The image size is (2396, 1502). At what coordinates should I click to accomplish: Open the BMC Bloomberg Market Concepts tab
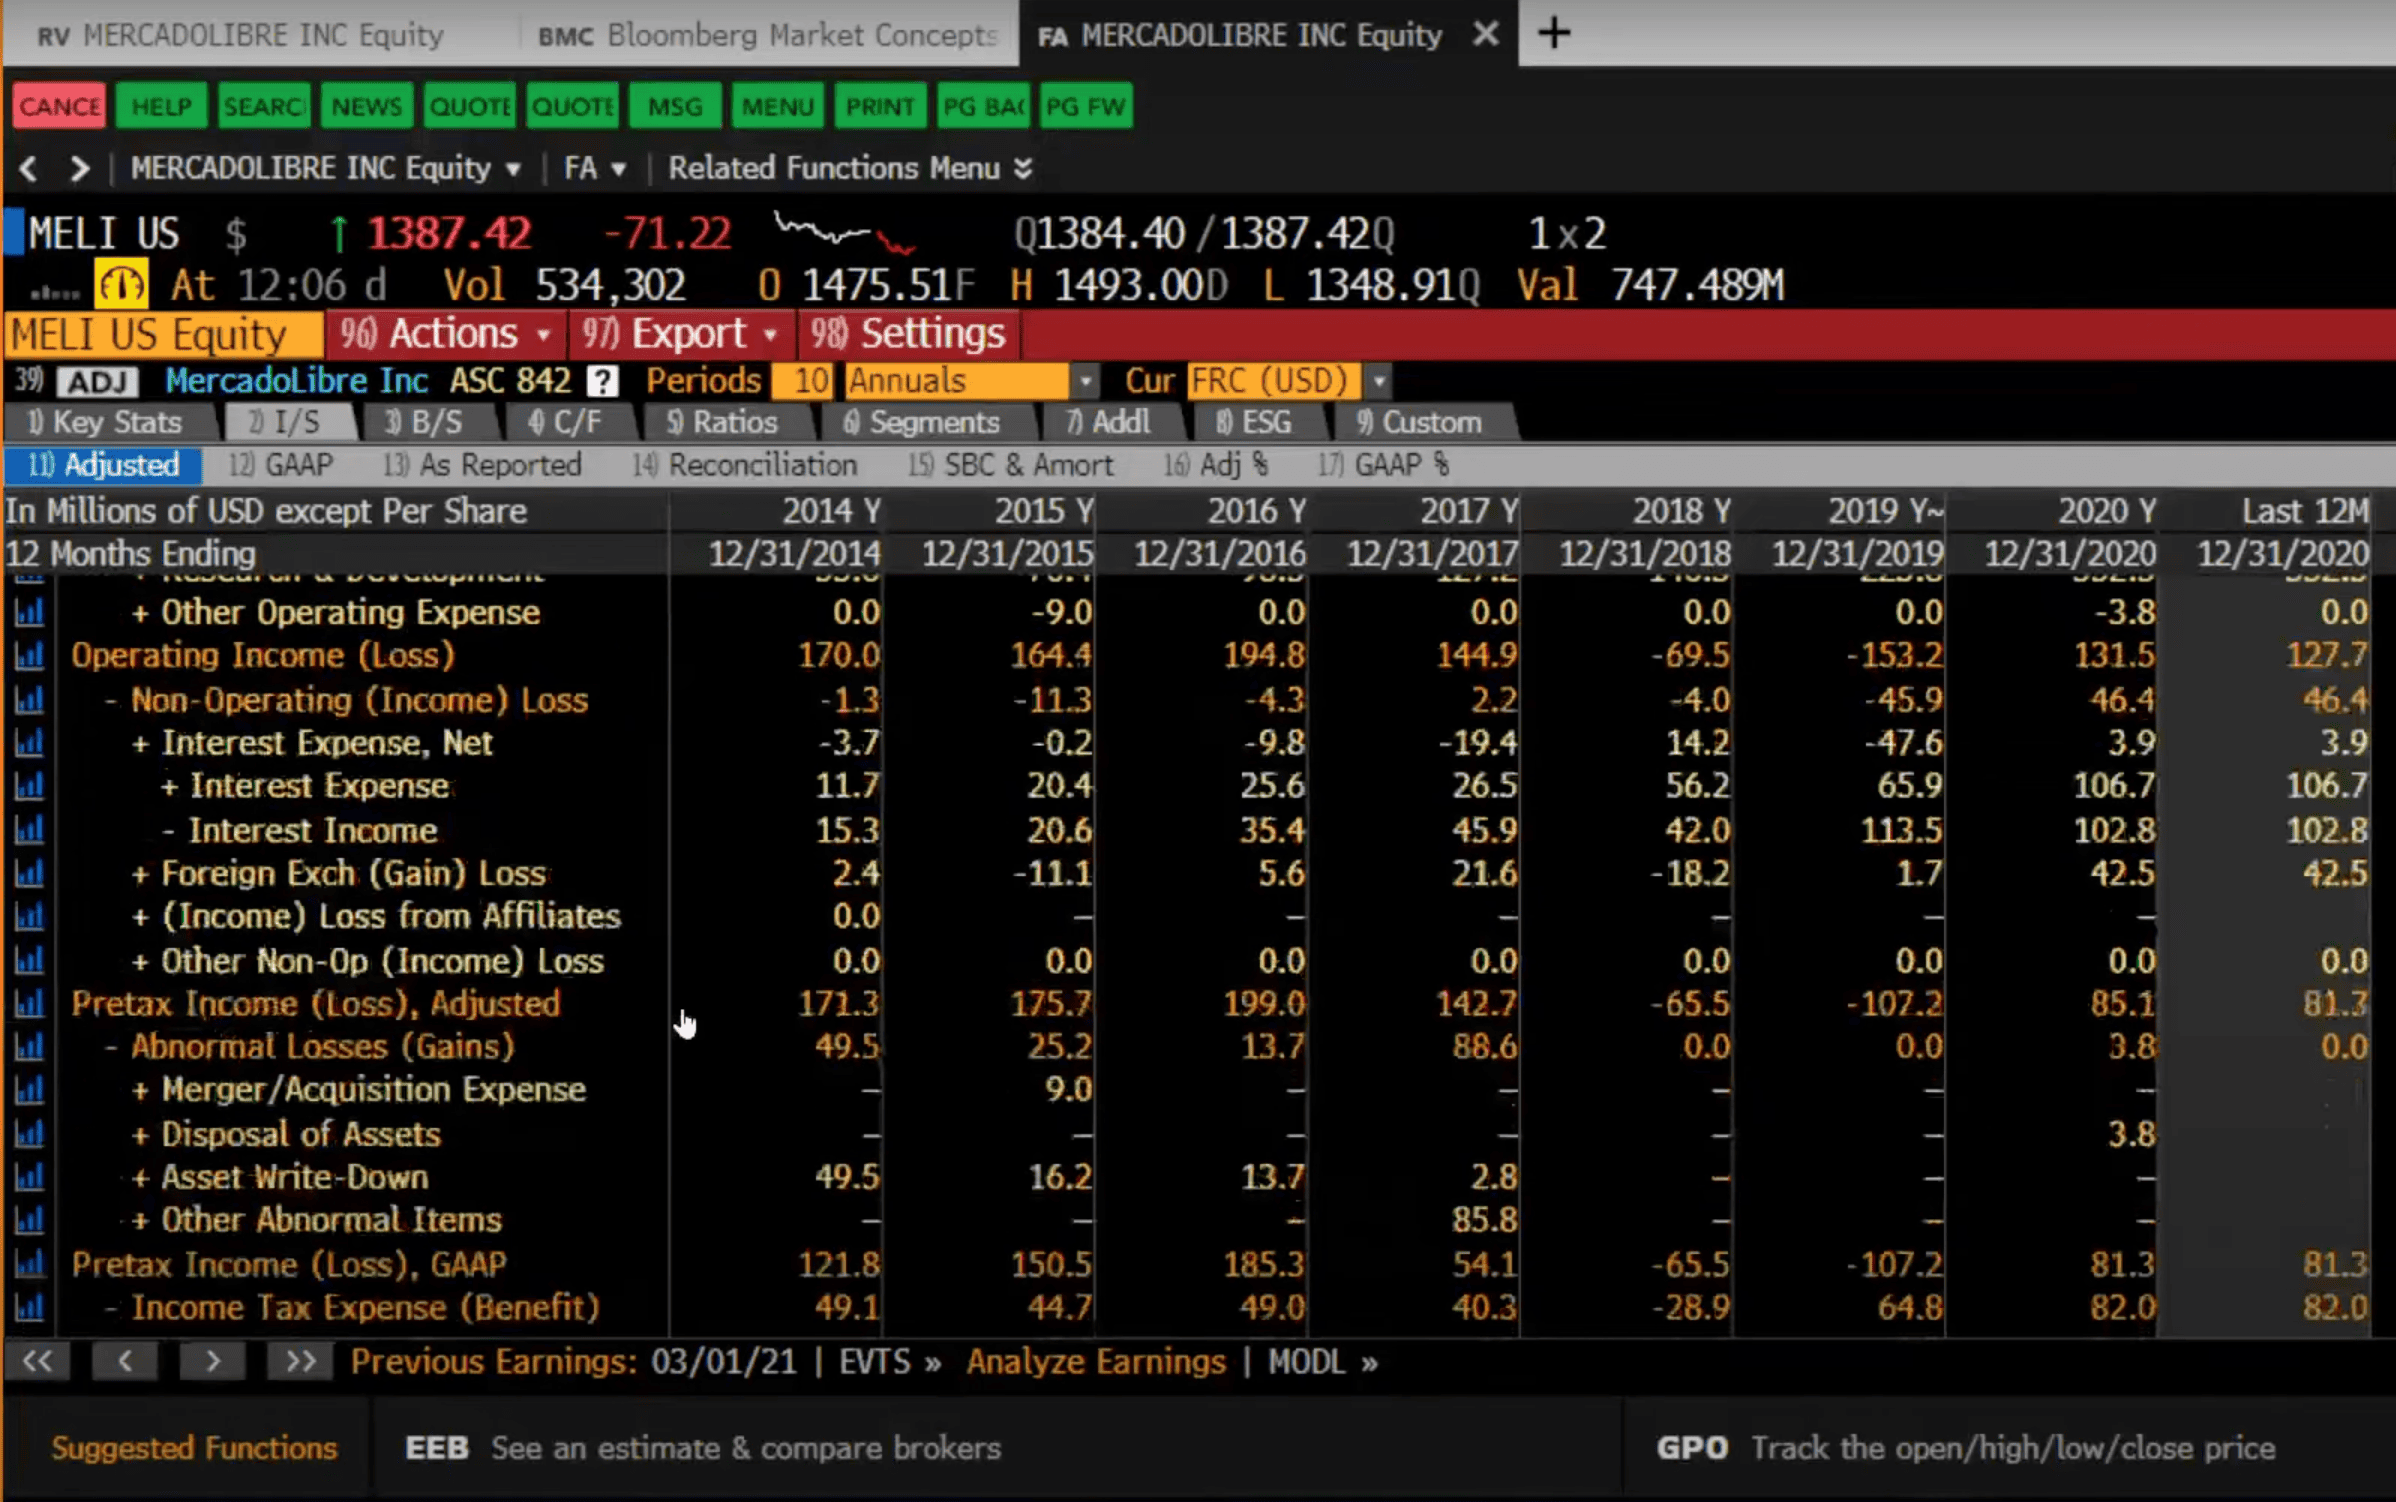768,36
